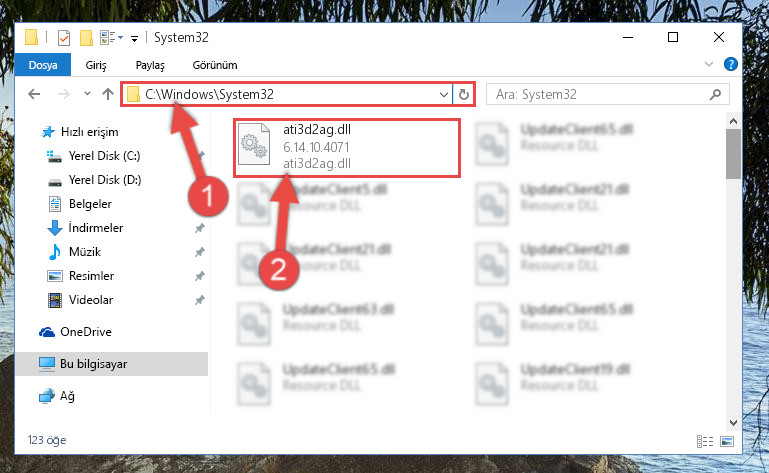Open Help with the question mark icon
Image resolution: width=769 pixels, height=473 pixels.
click(x=731, y=64)
